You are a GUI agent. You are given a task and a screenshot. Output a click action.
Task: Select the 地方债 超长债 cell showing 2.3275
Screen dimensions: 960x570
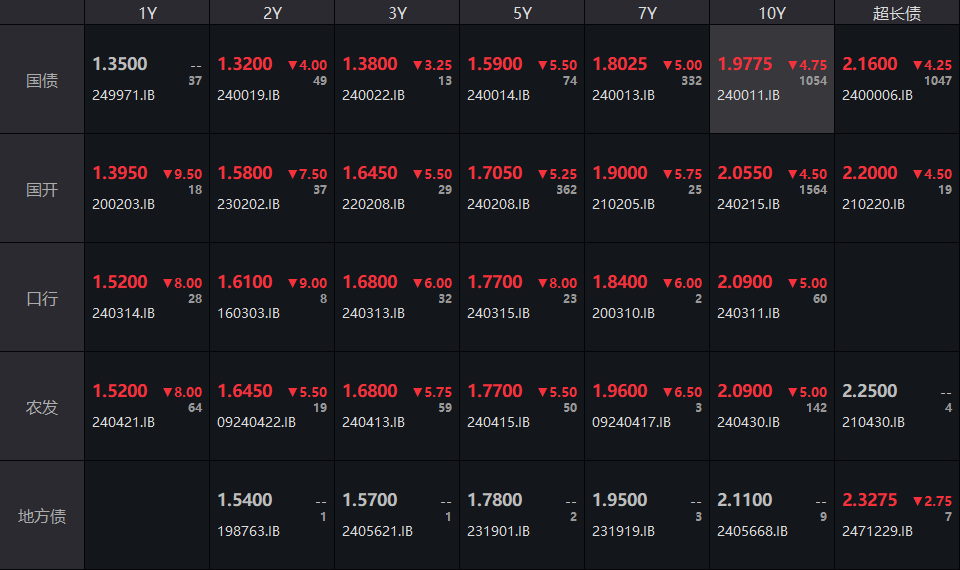pyautogui.click(x=896, y=516)
